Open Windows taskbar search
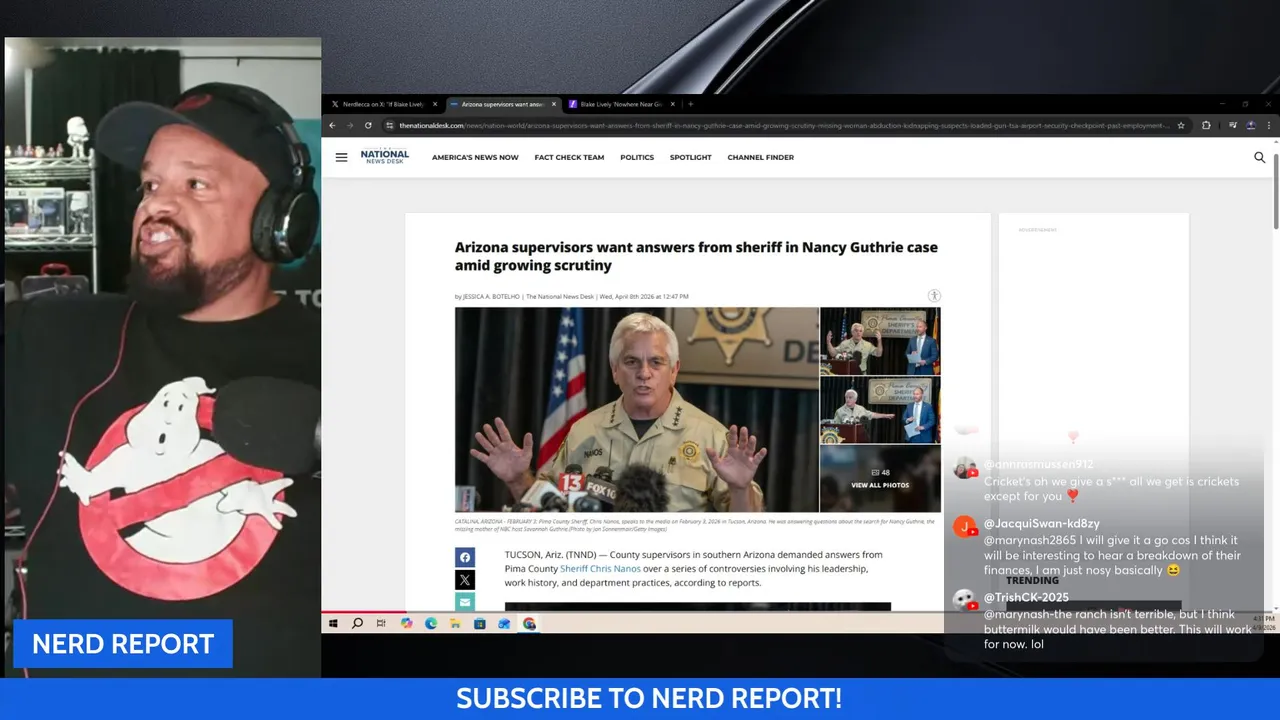 pyautogui.click(x=357, y=623)
